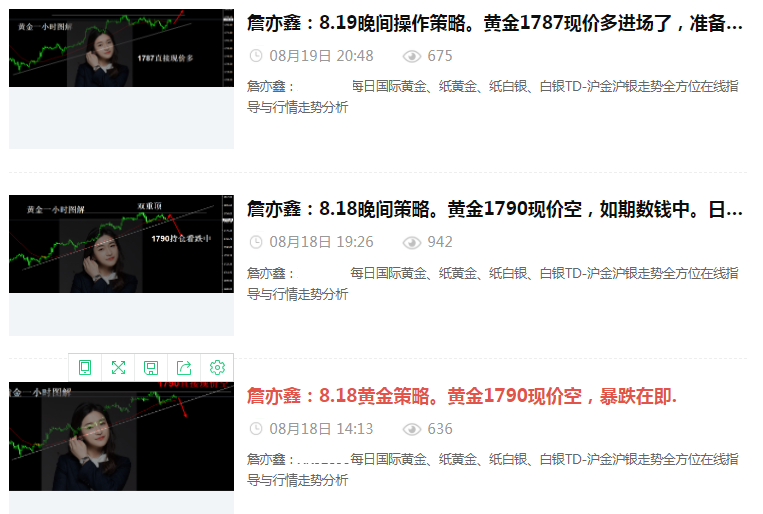Click the timestamp 08月18日 14:13
The height and width of the screenshot is (514, 763).
point(321,429)
